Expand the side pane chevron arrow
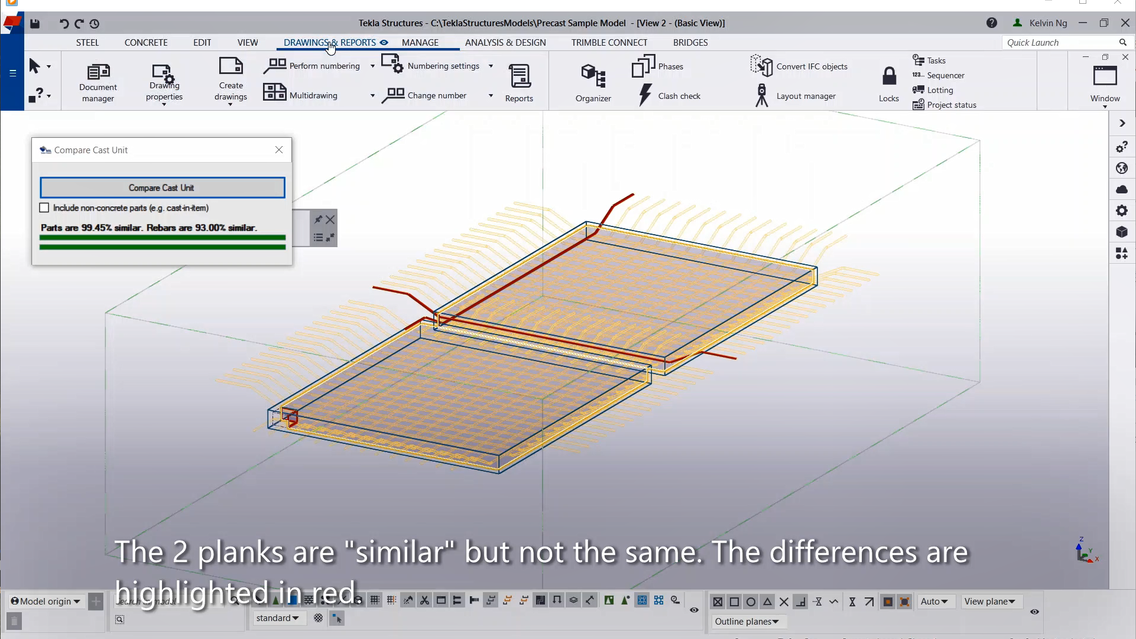 (1122, 123)
